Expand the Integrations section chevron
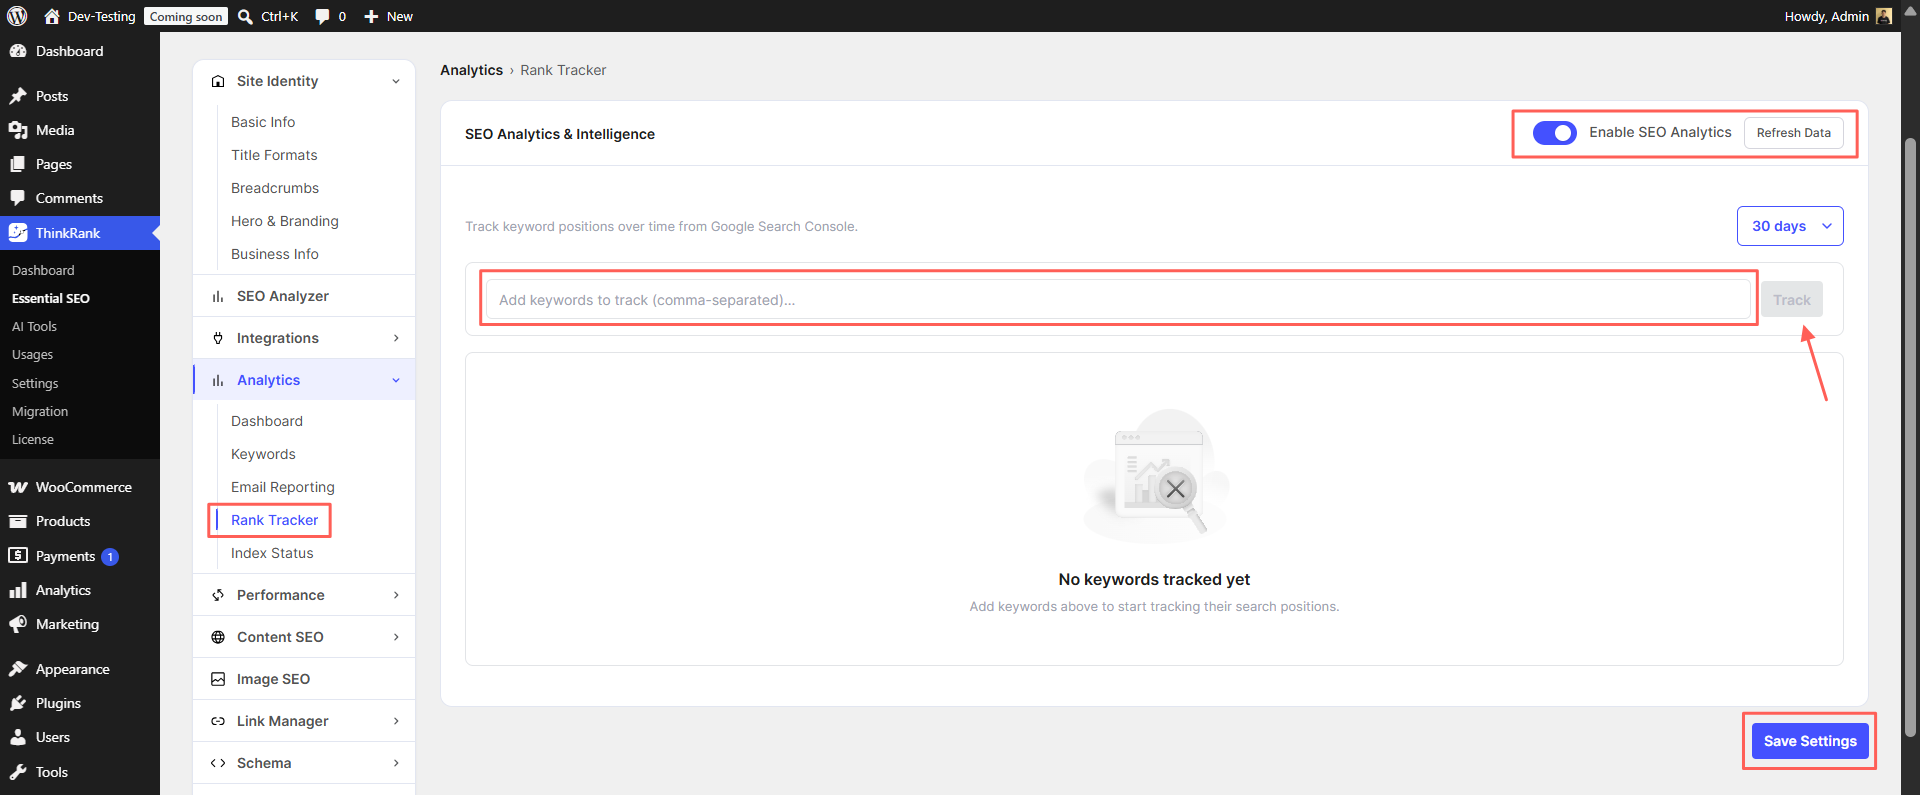This screenshot has width=1920, height=795. click(x=396, y=338)
